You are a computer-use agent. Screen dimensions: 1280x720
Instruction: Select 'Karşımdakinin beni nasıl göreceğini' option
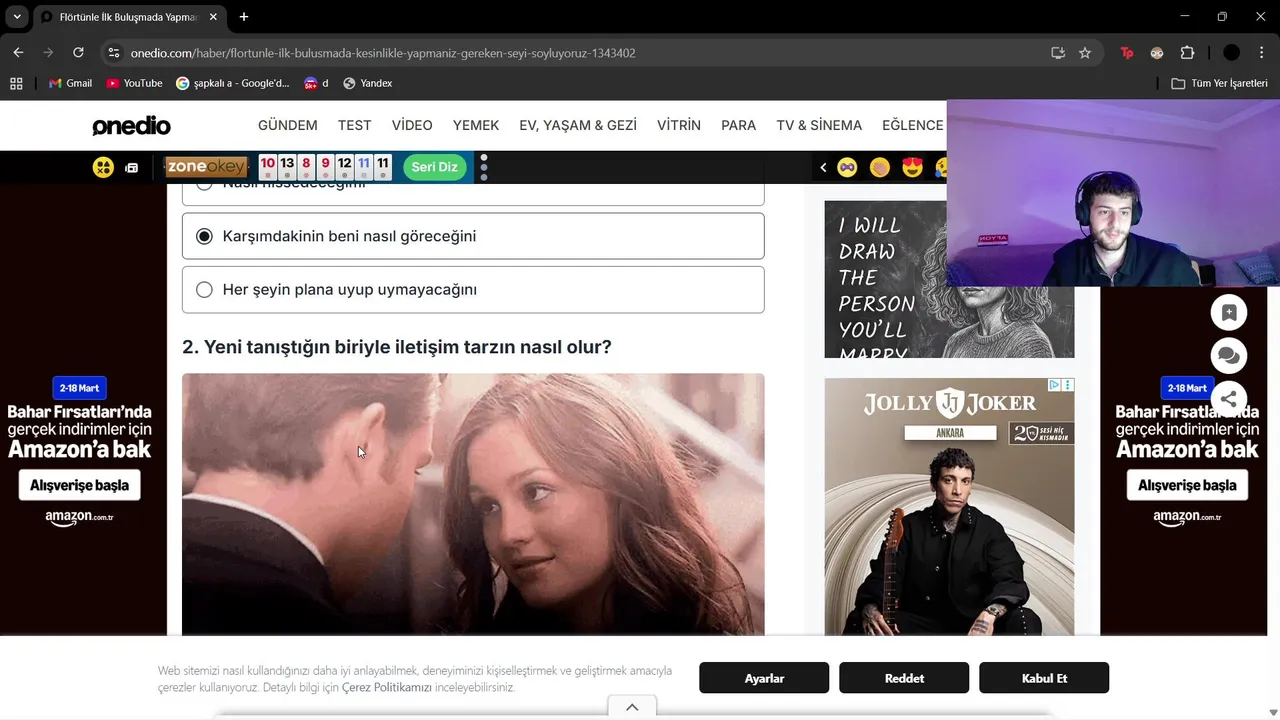(x=473, y=236)
